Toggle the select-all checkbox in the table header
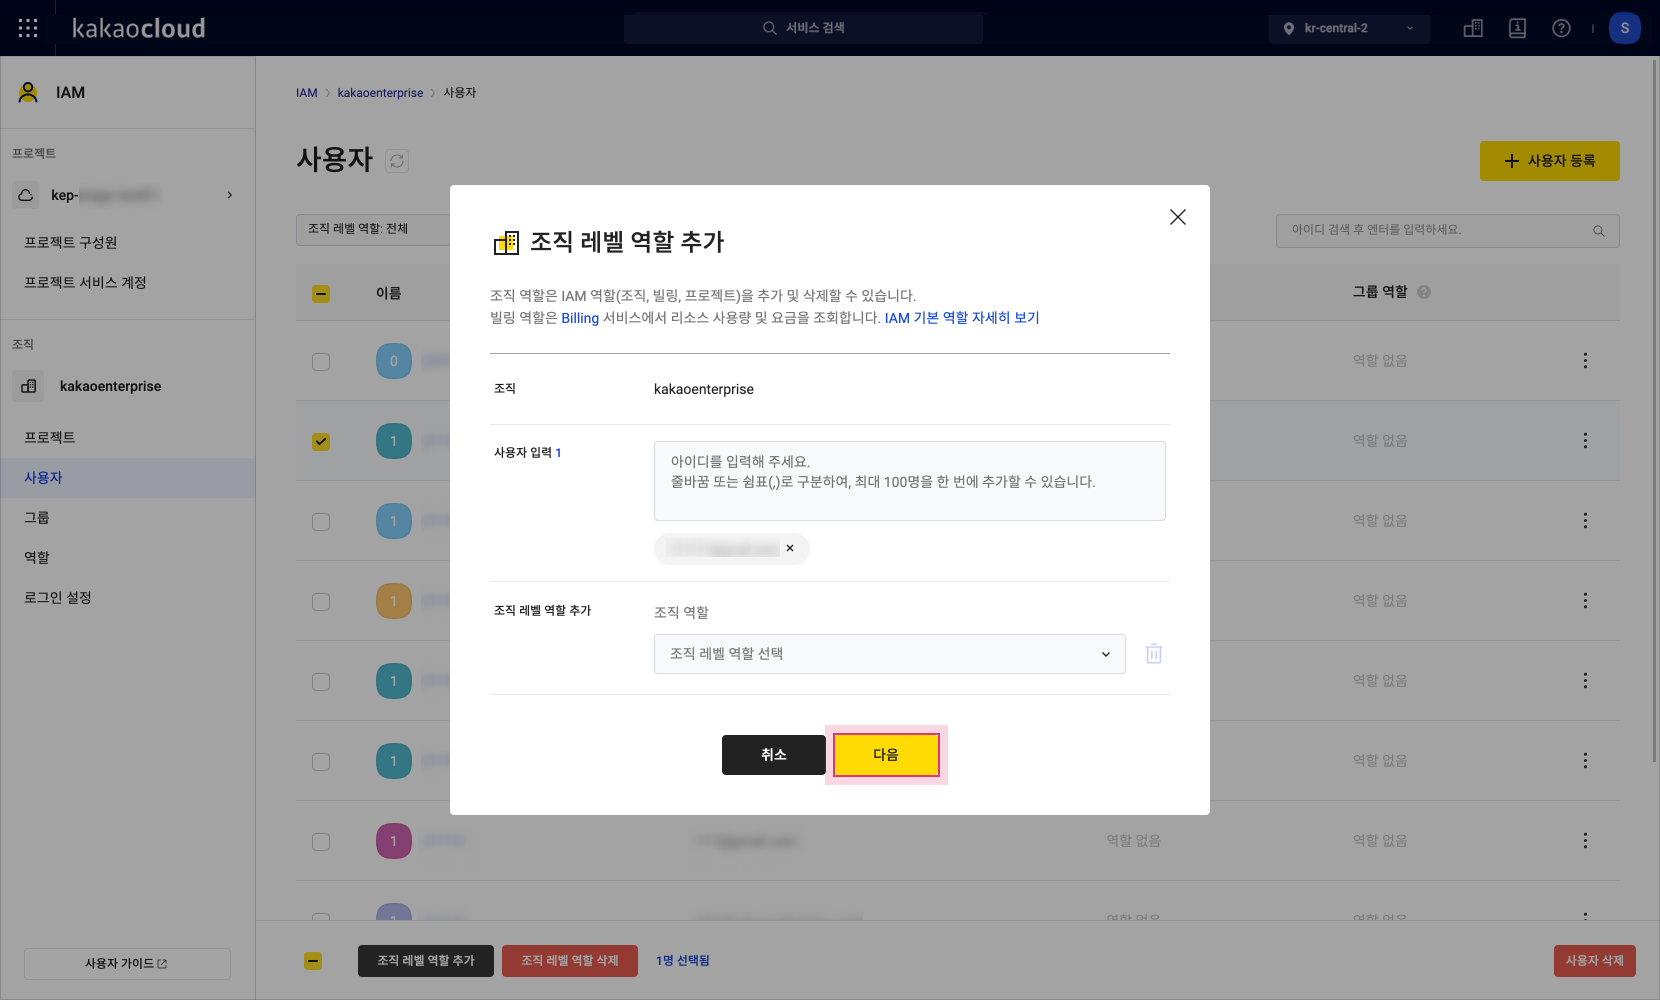1660x1000 pixels. [321, 294]
